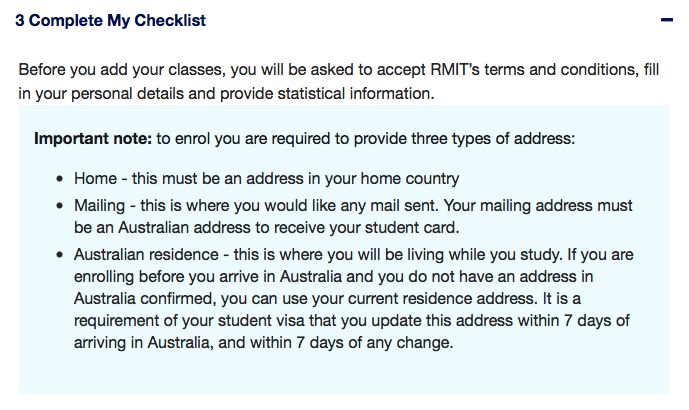Click the bullet marker beside Australian residence
The height and width of the screenshot is (410, 689).
coord(60,255)
